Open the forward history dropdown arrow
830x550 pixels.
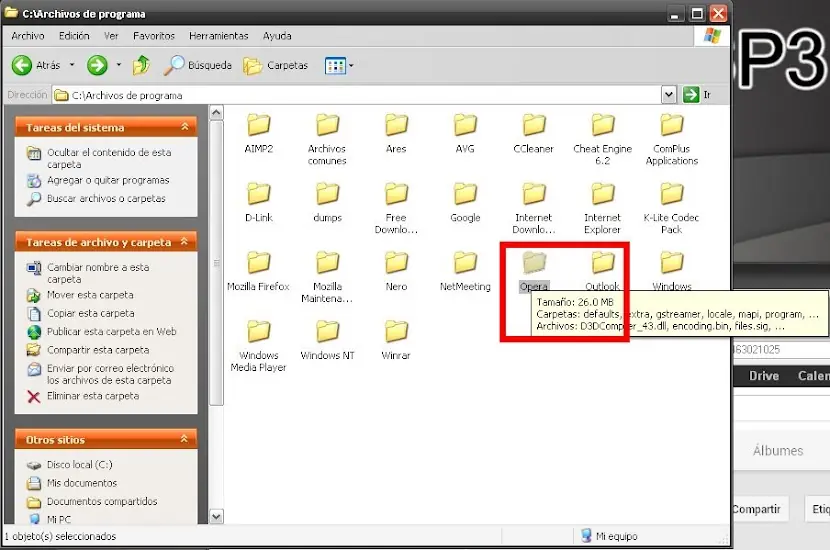point(119,65)
